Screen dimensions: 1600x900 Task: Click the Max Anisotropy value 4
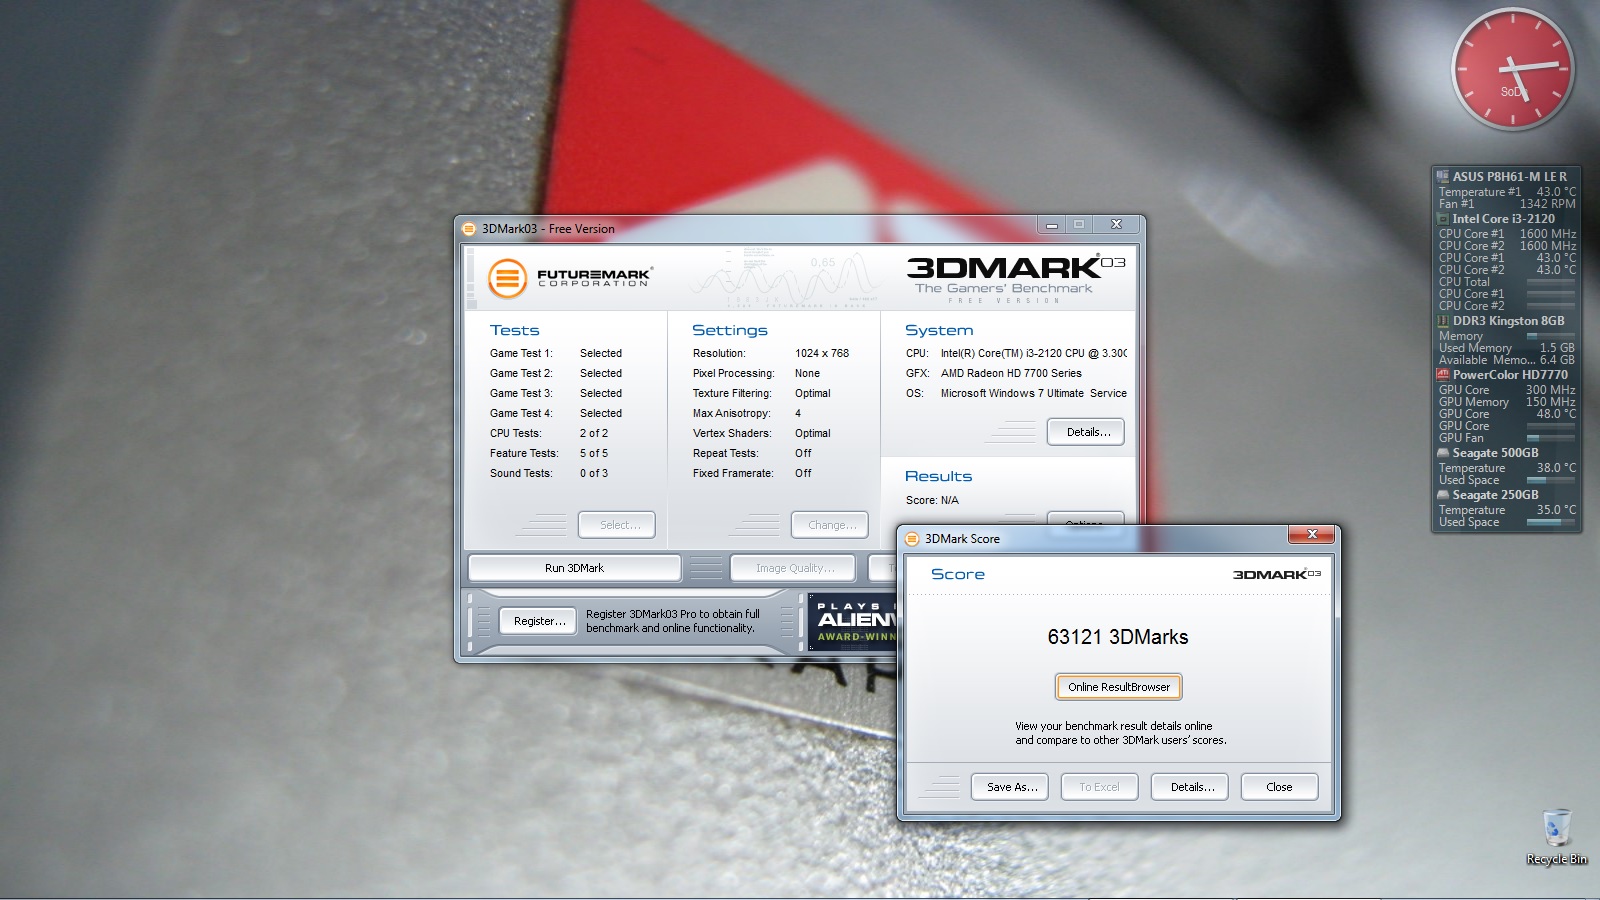(798, 413)
